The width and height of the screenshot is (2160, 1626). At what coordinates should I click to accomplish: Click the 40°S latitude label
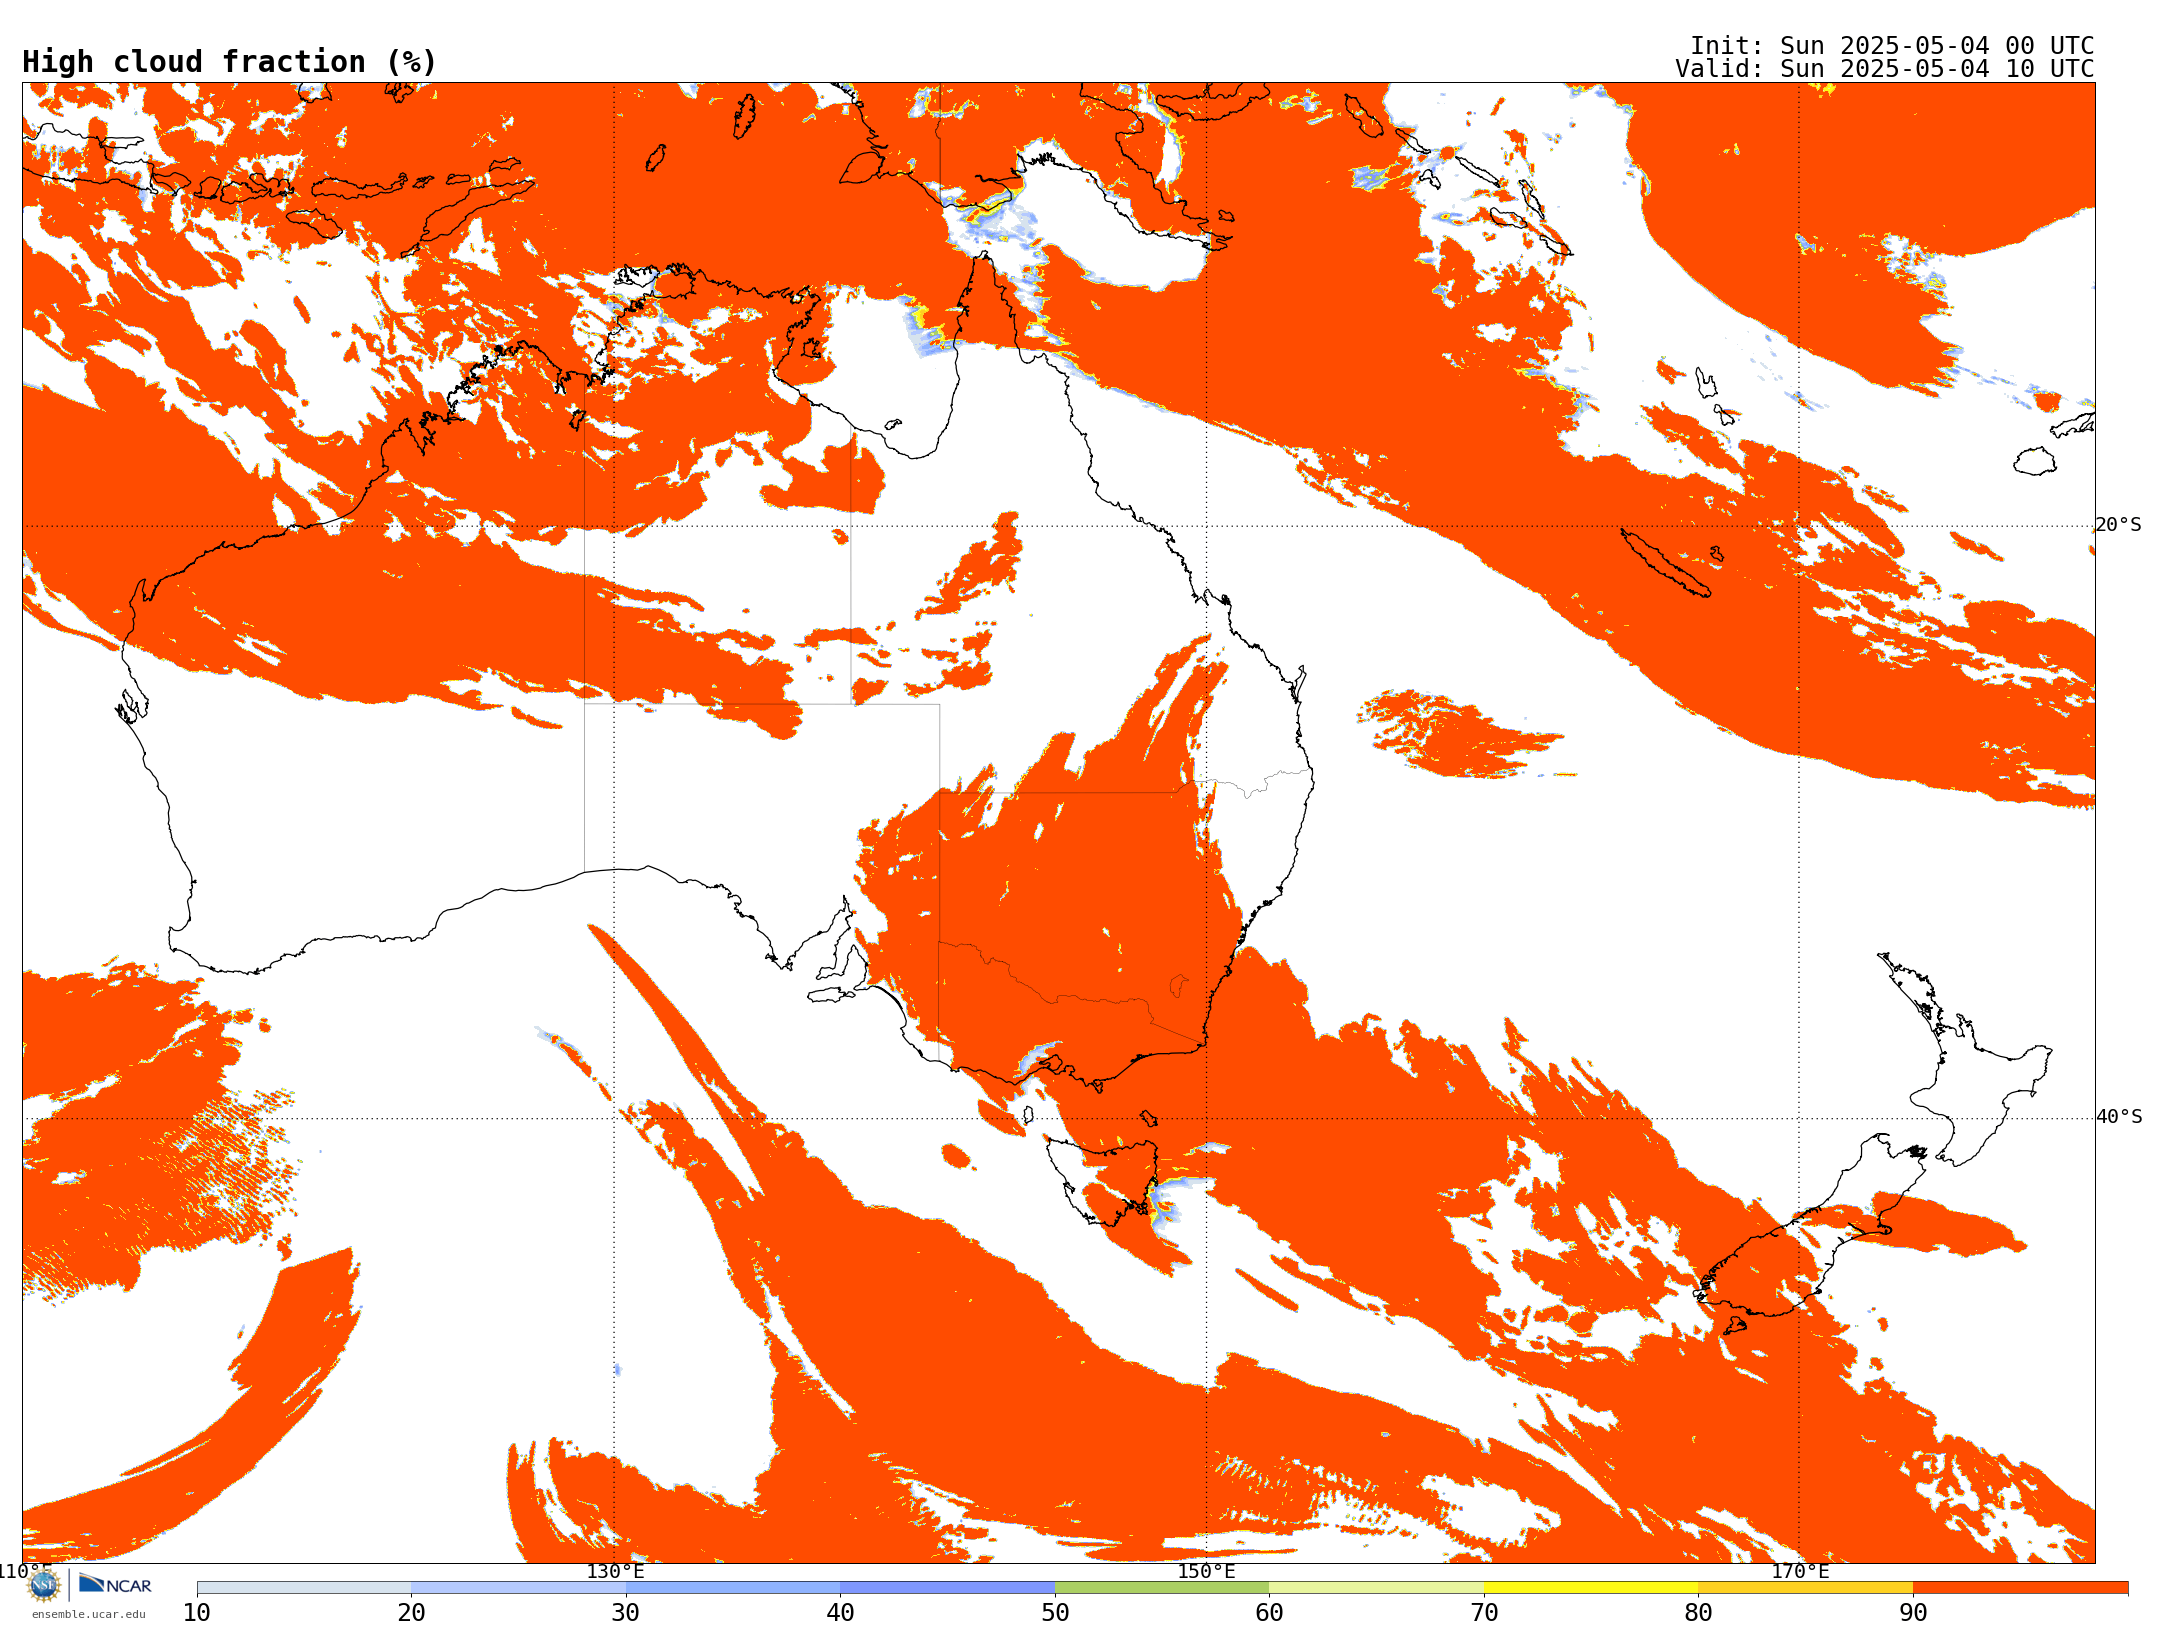2119,1117
